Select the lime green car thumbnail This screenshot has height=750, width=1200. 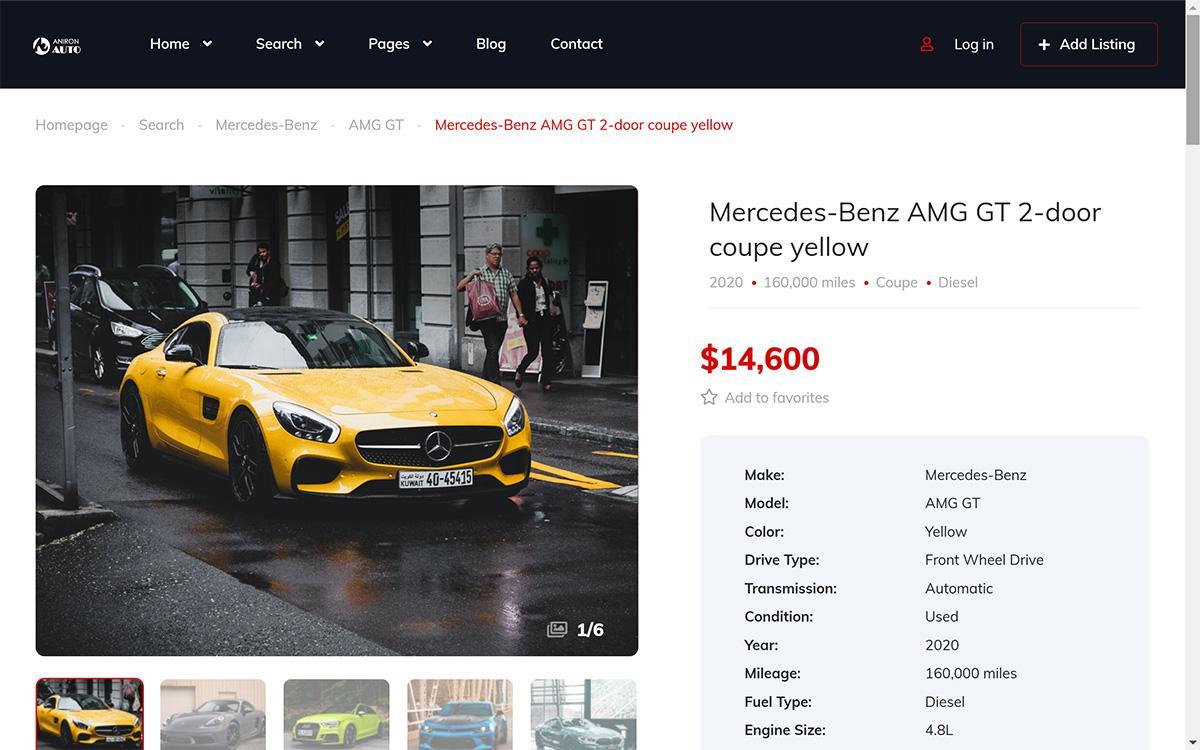336,714
